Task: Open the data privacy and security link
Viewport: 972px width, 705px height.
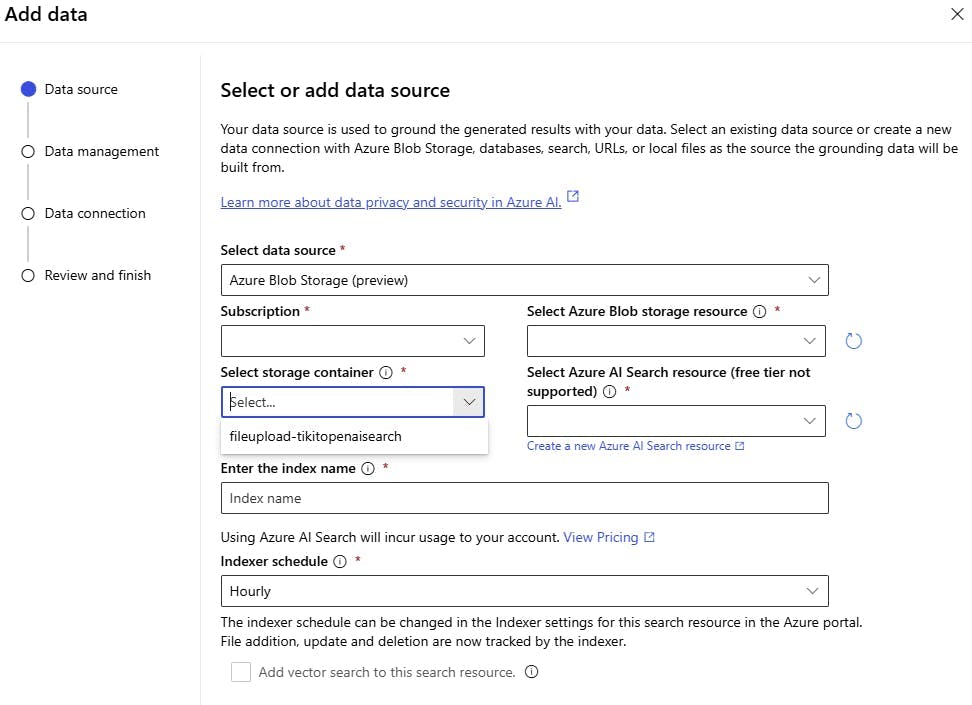Action: pos(391,202)
